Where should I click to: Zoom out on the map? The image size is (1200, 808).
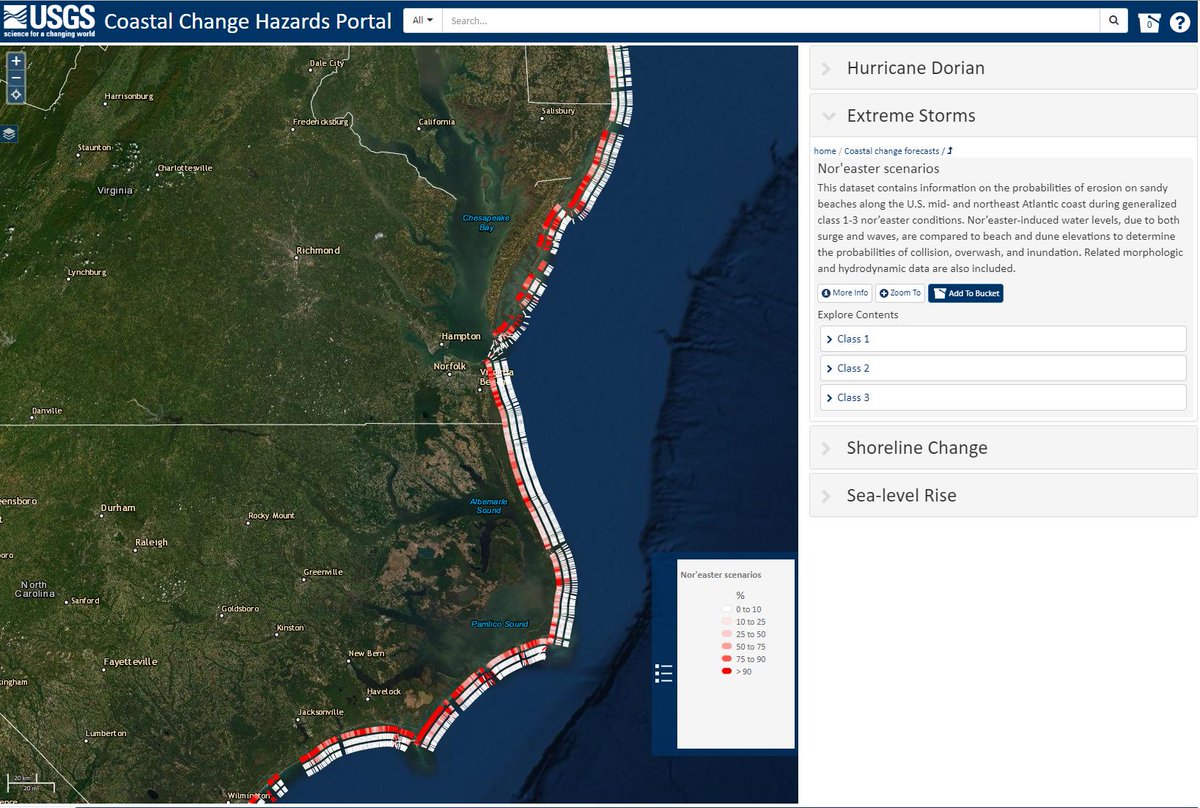[x=16, y=77]
